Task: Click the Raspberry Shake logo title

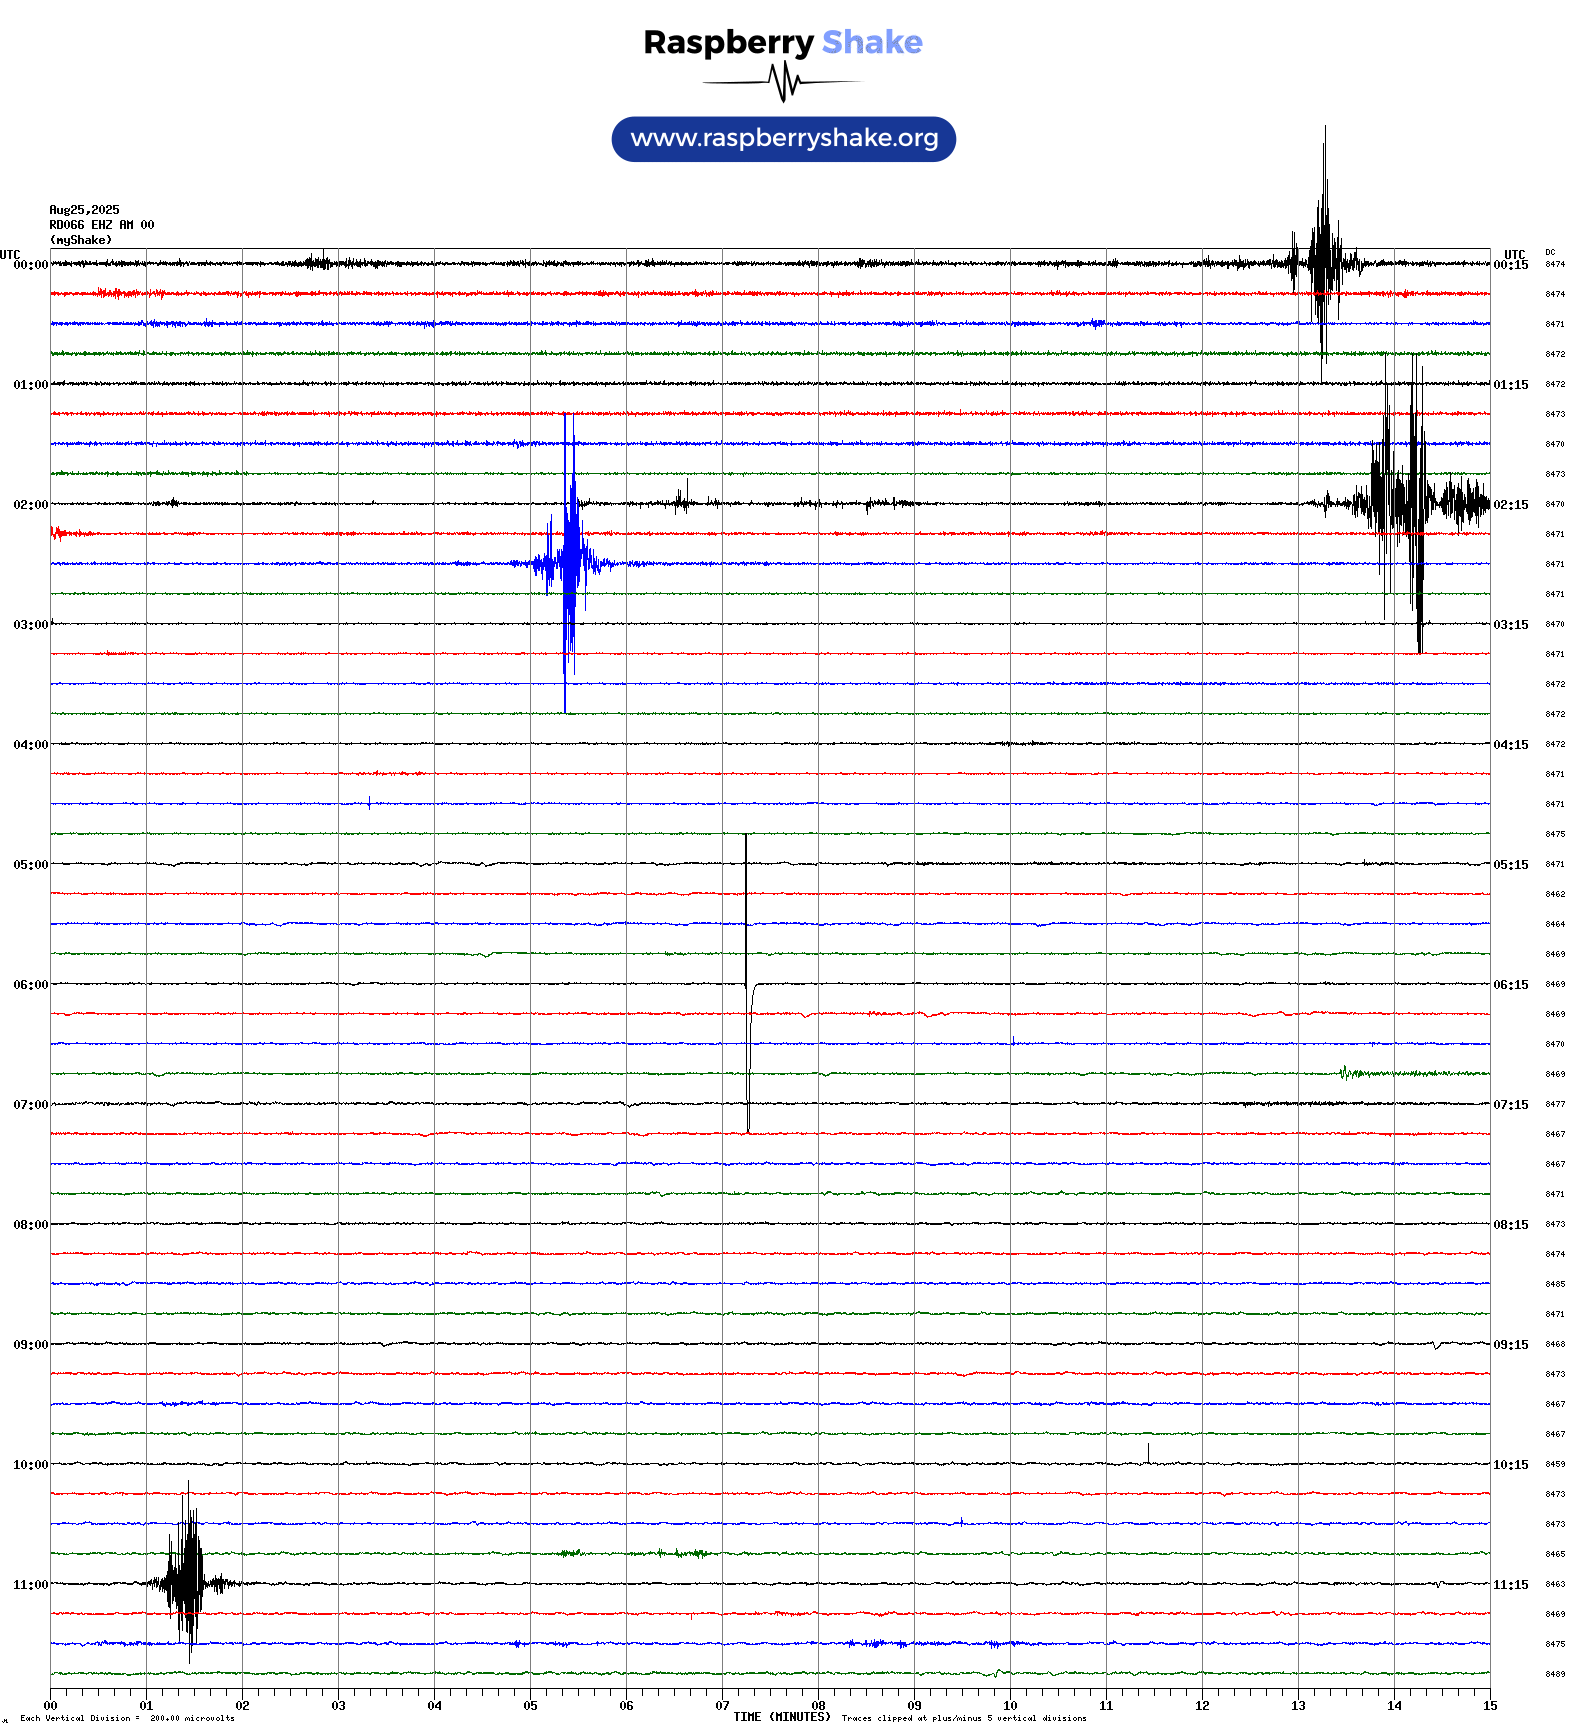Action: (783, 42)
